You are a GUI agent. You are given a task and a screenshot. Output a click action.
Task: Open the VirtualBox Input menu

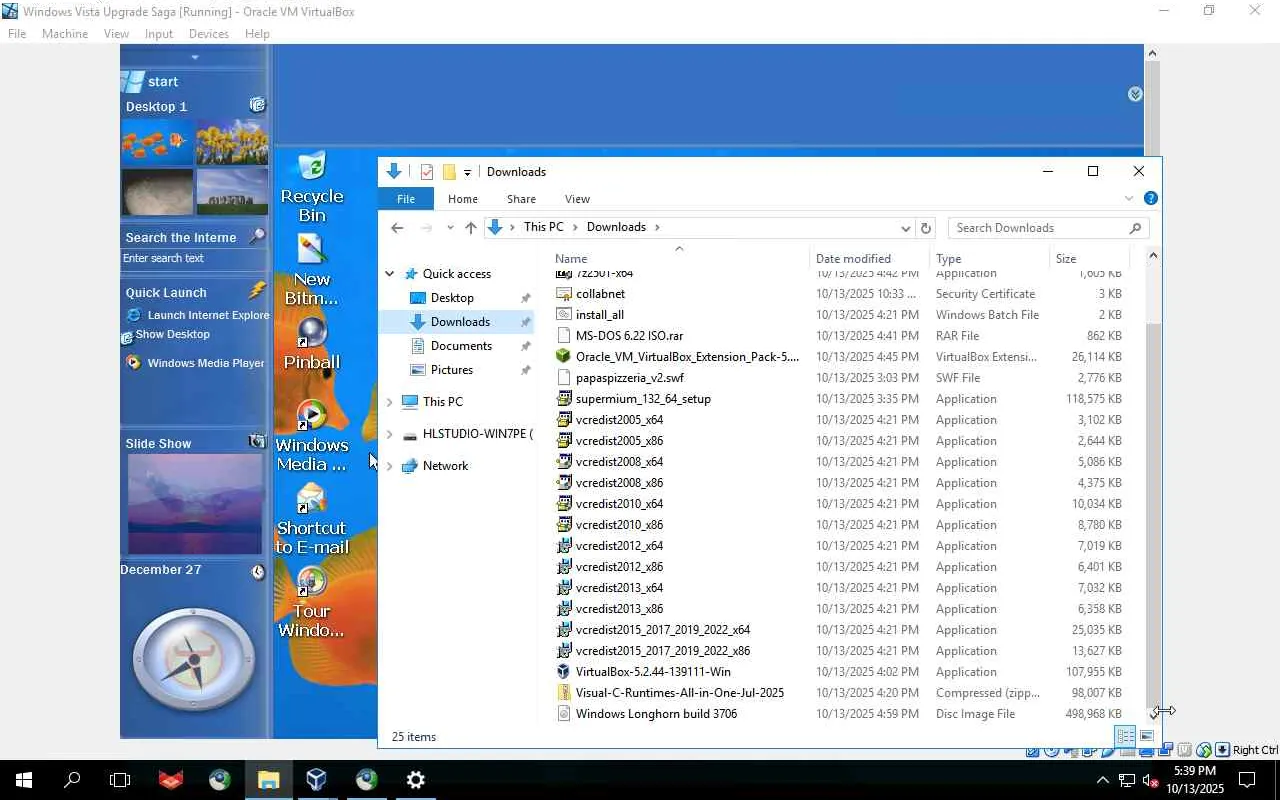point(159,34)
